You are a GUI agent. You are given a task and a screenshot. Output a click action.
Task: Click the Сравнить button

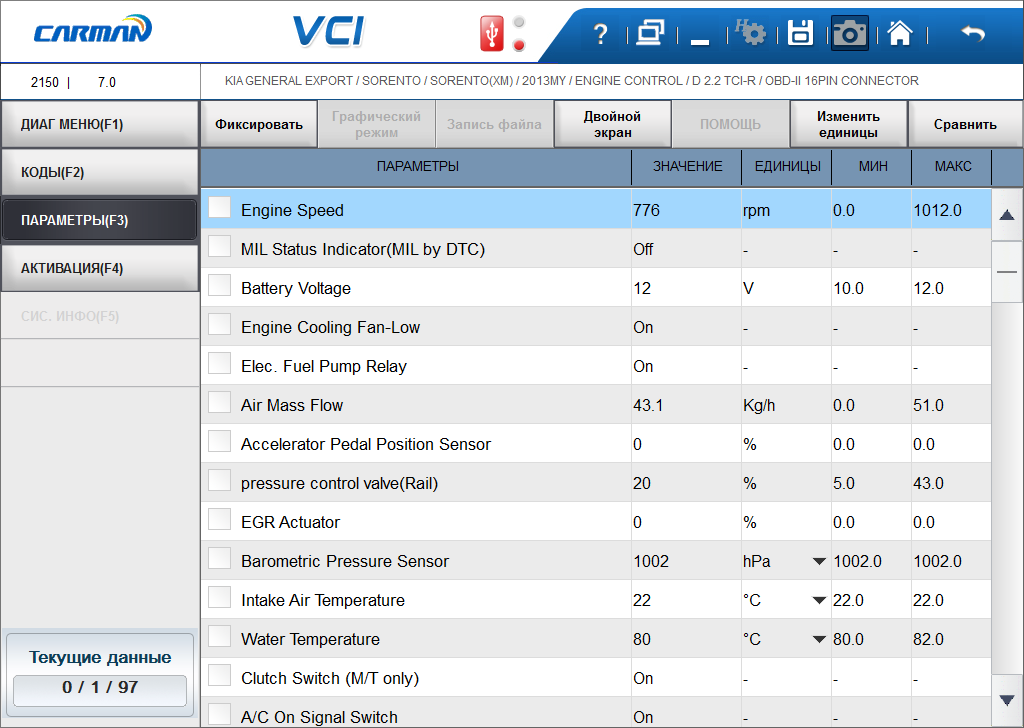click(x=965, y=124)
